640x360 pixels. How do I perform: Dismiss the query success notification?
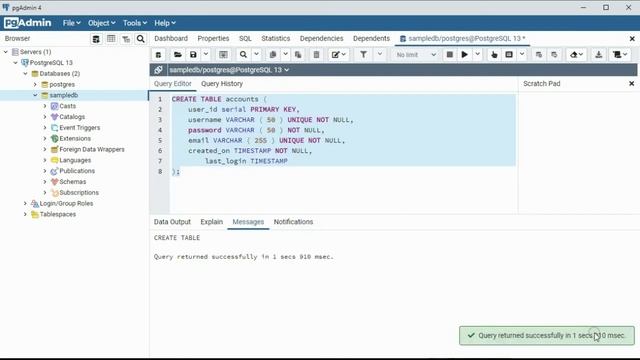[547, 336]
